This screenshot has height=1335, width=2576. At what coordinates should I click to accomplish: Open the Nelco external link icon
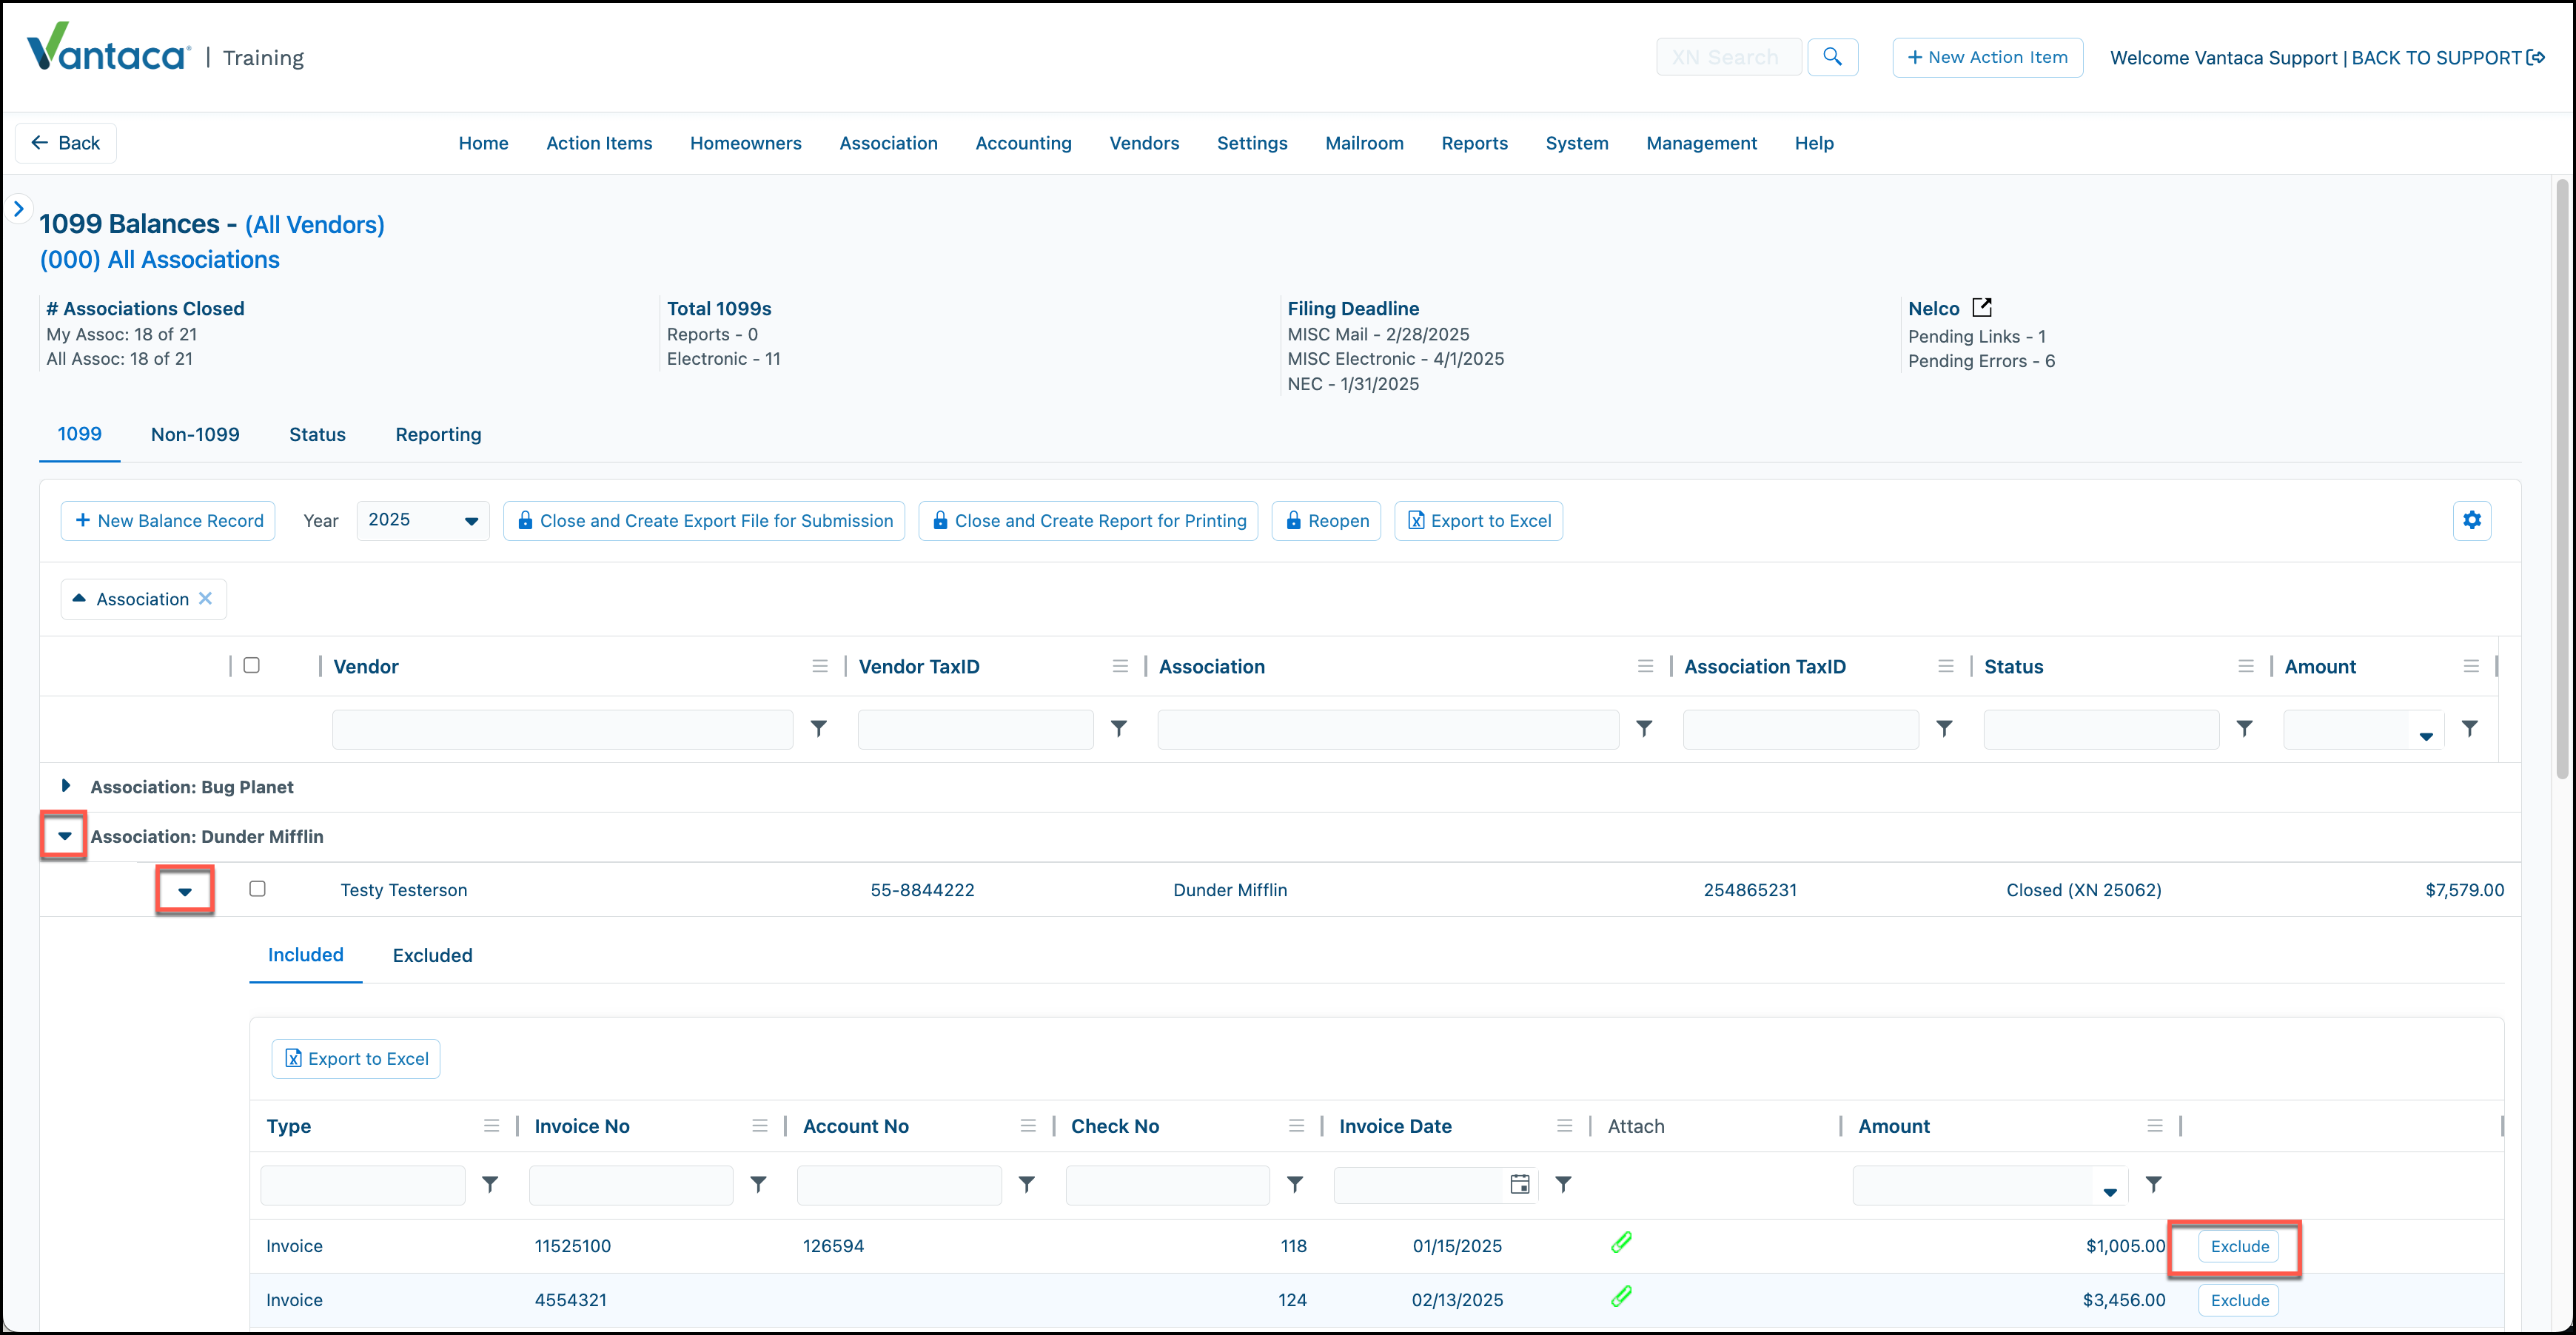pos(1982,308)
